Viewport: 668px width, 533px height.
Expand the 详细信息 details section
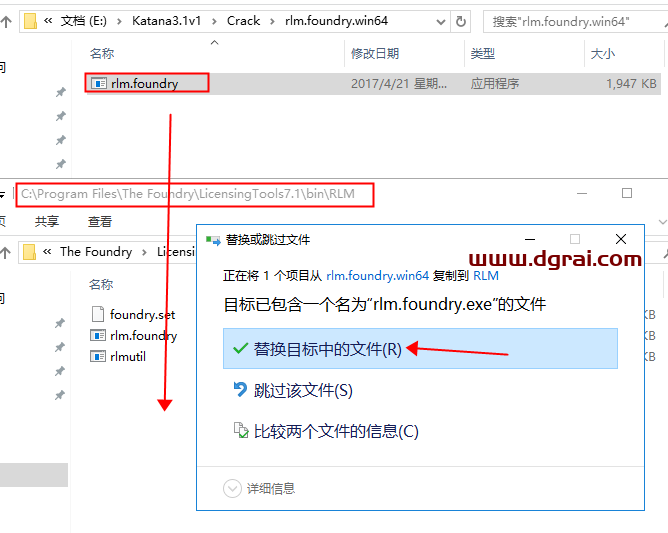[x=233, y=489]
